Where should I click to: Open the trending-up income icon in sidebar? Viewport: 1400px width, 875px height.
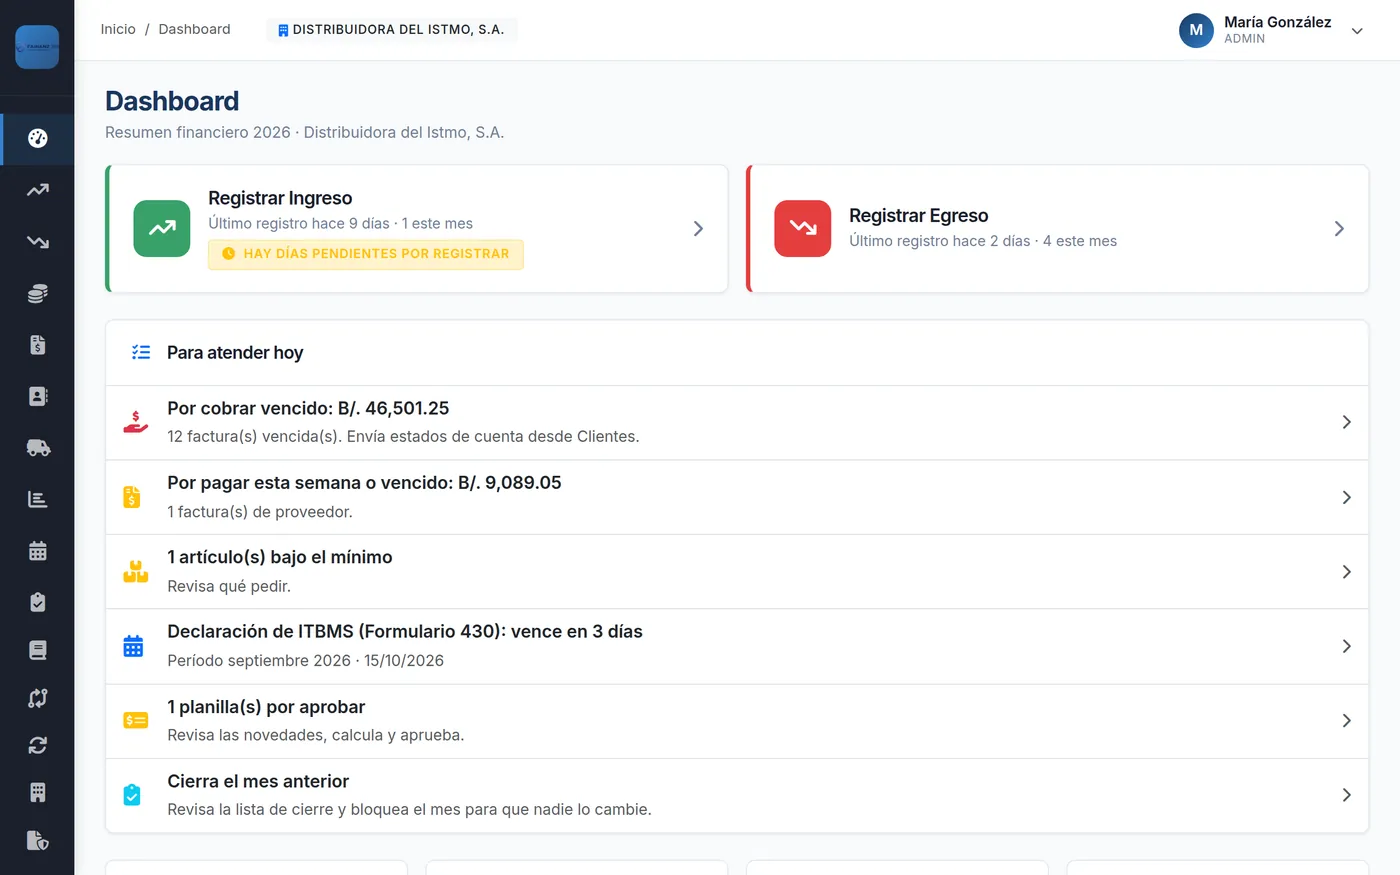(38, 190)
